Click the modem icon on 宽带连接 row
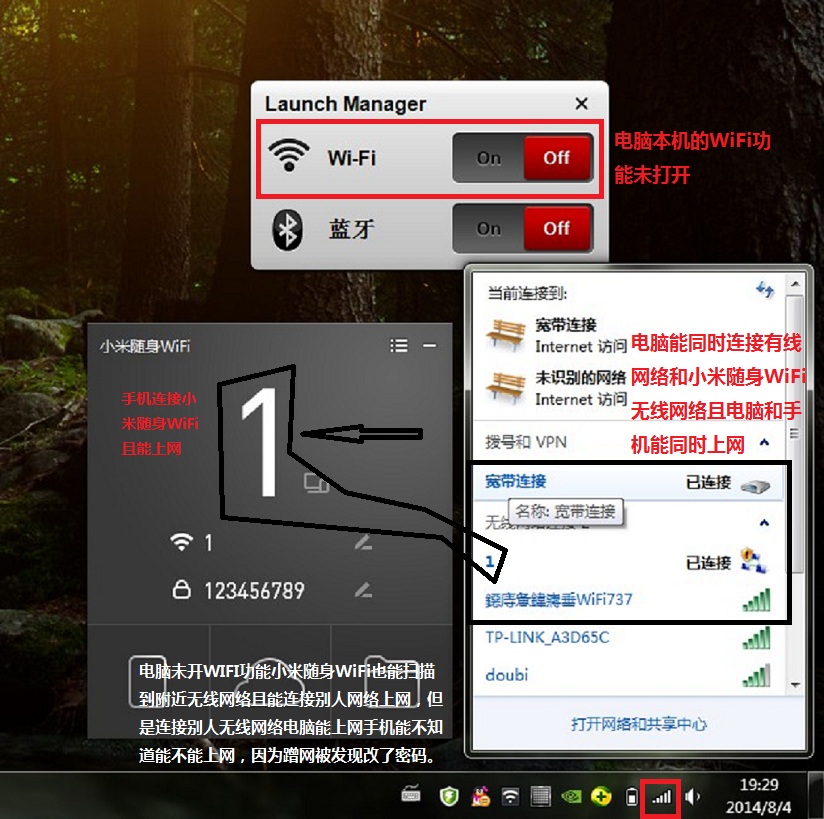This screenshot has width=824, height=819. [x=755, y=485]
